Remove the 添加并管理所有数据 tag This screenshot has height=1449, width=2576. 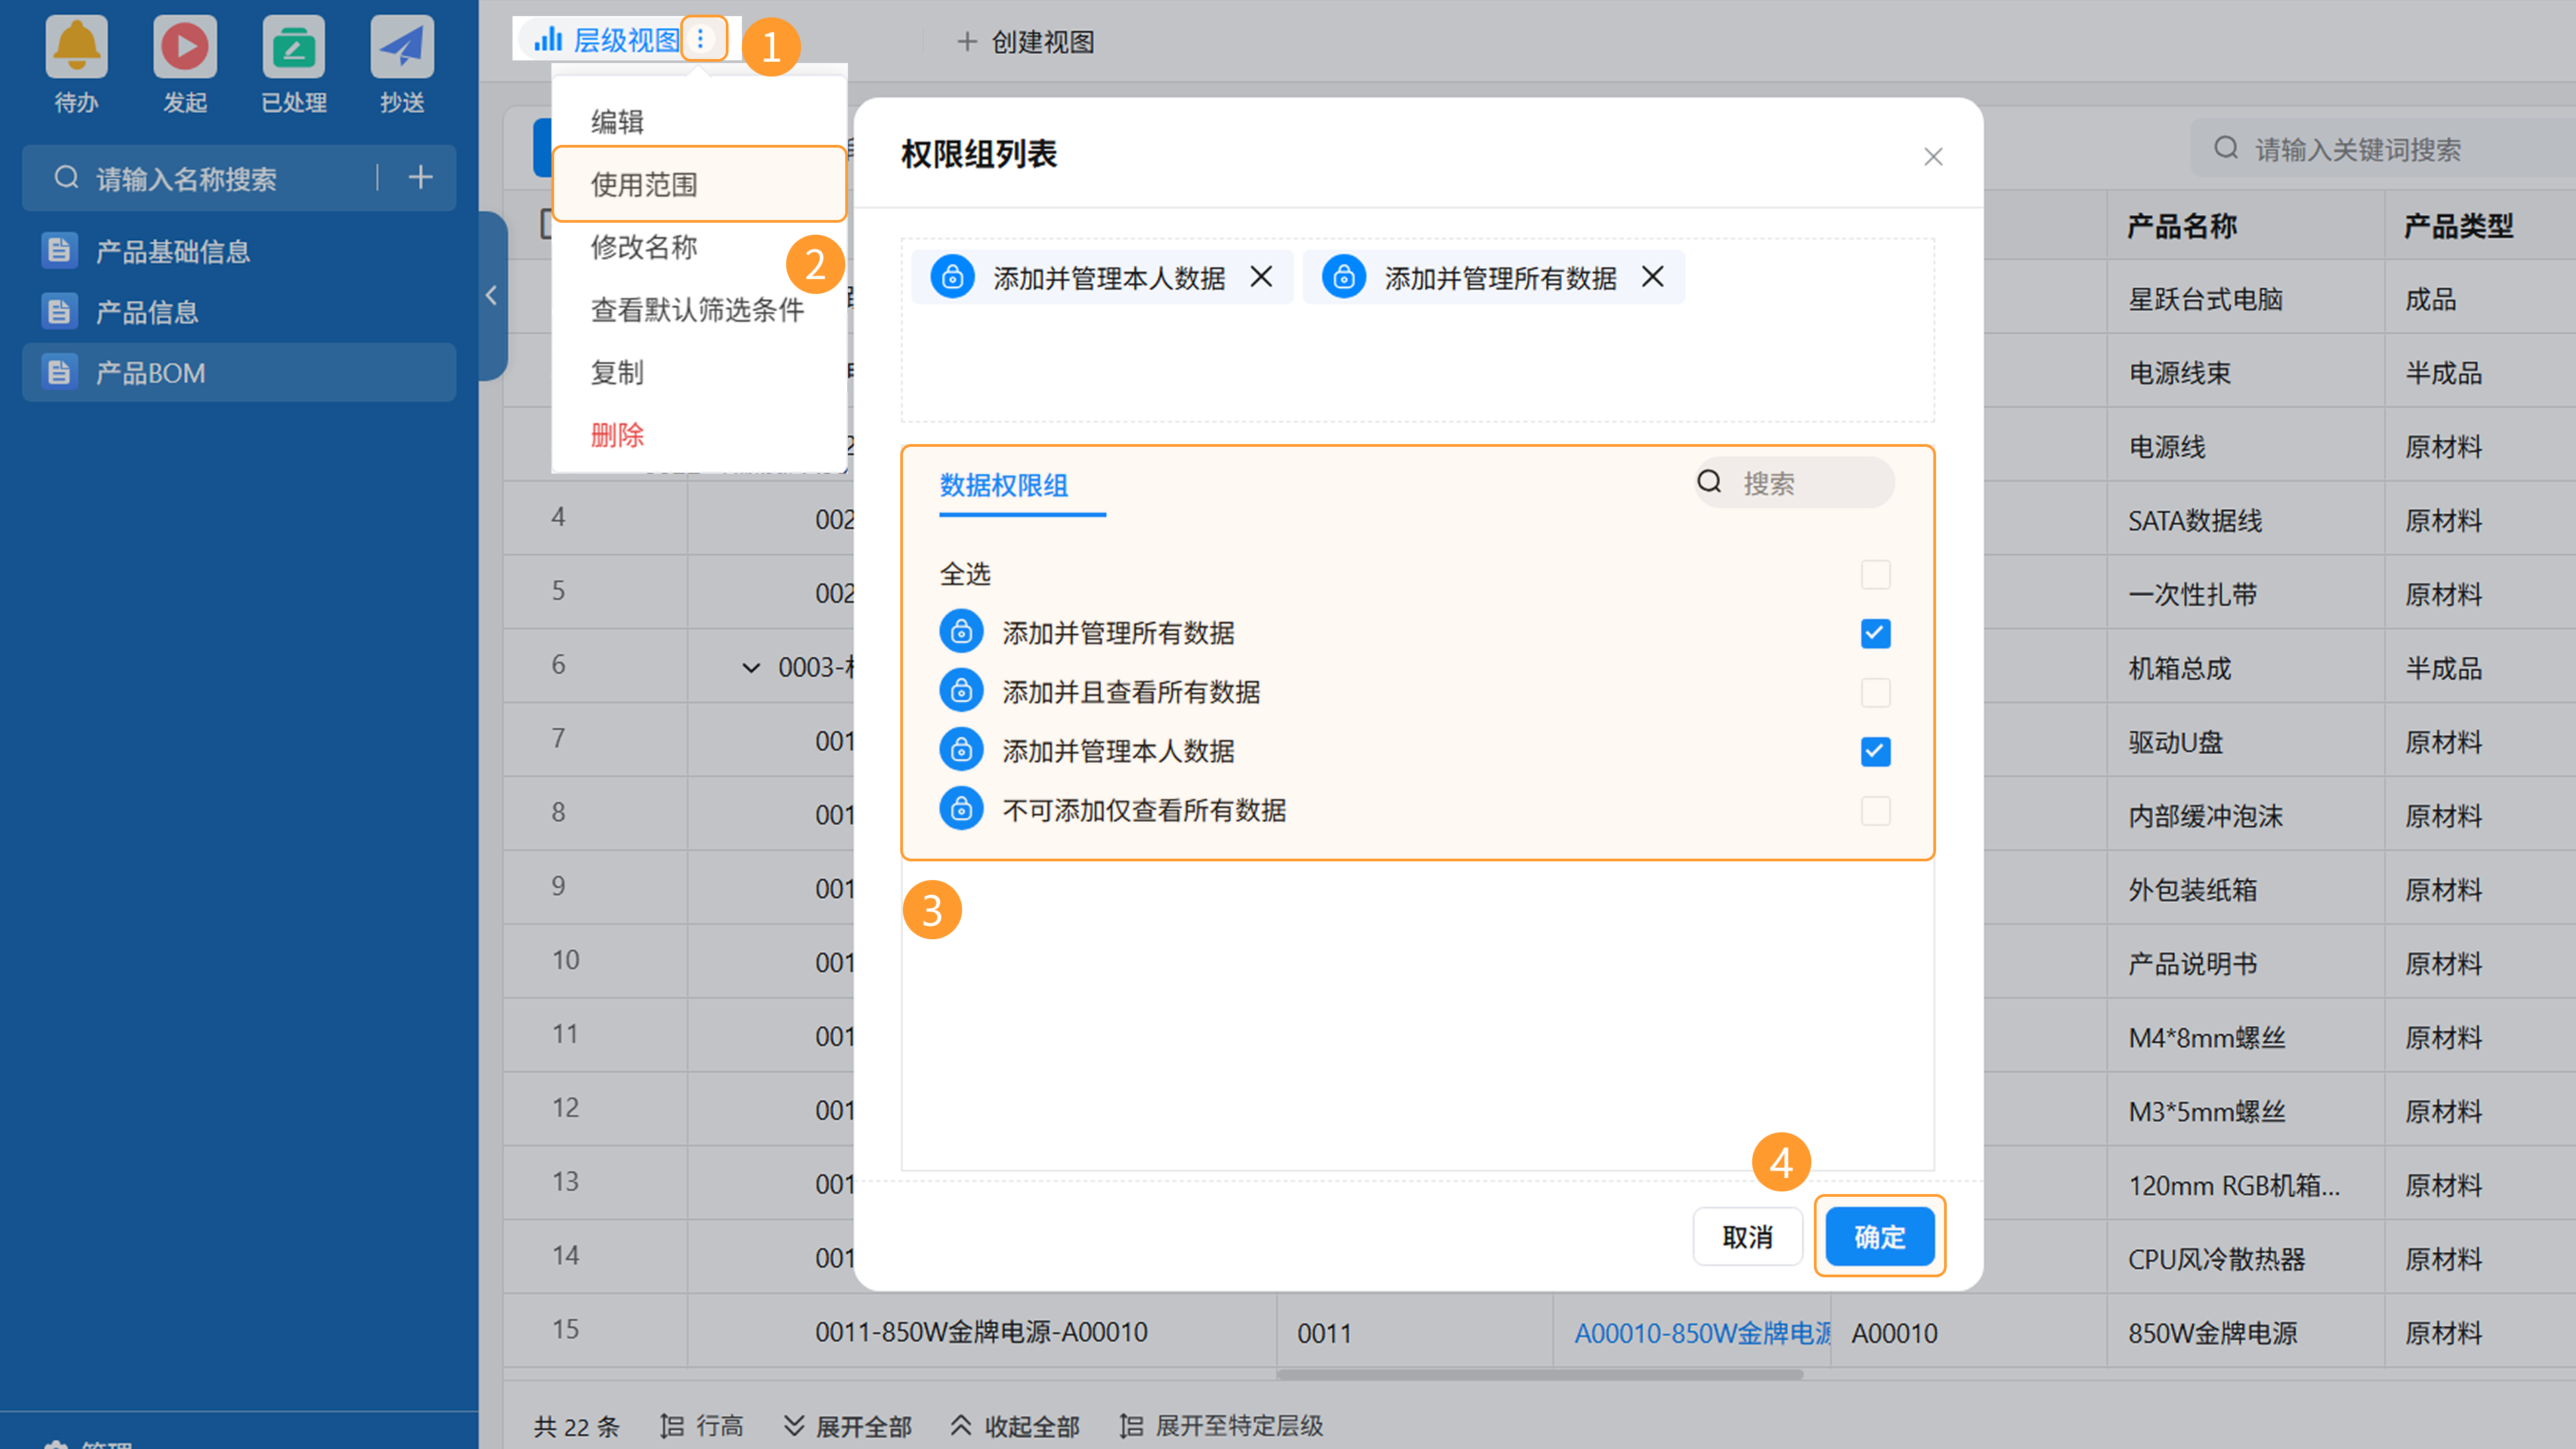1652,277
